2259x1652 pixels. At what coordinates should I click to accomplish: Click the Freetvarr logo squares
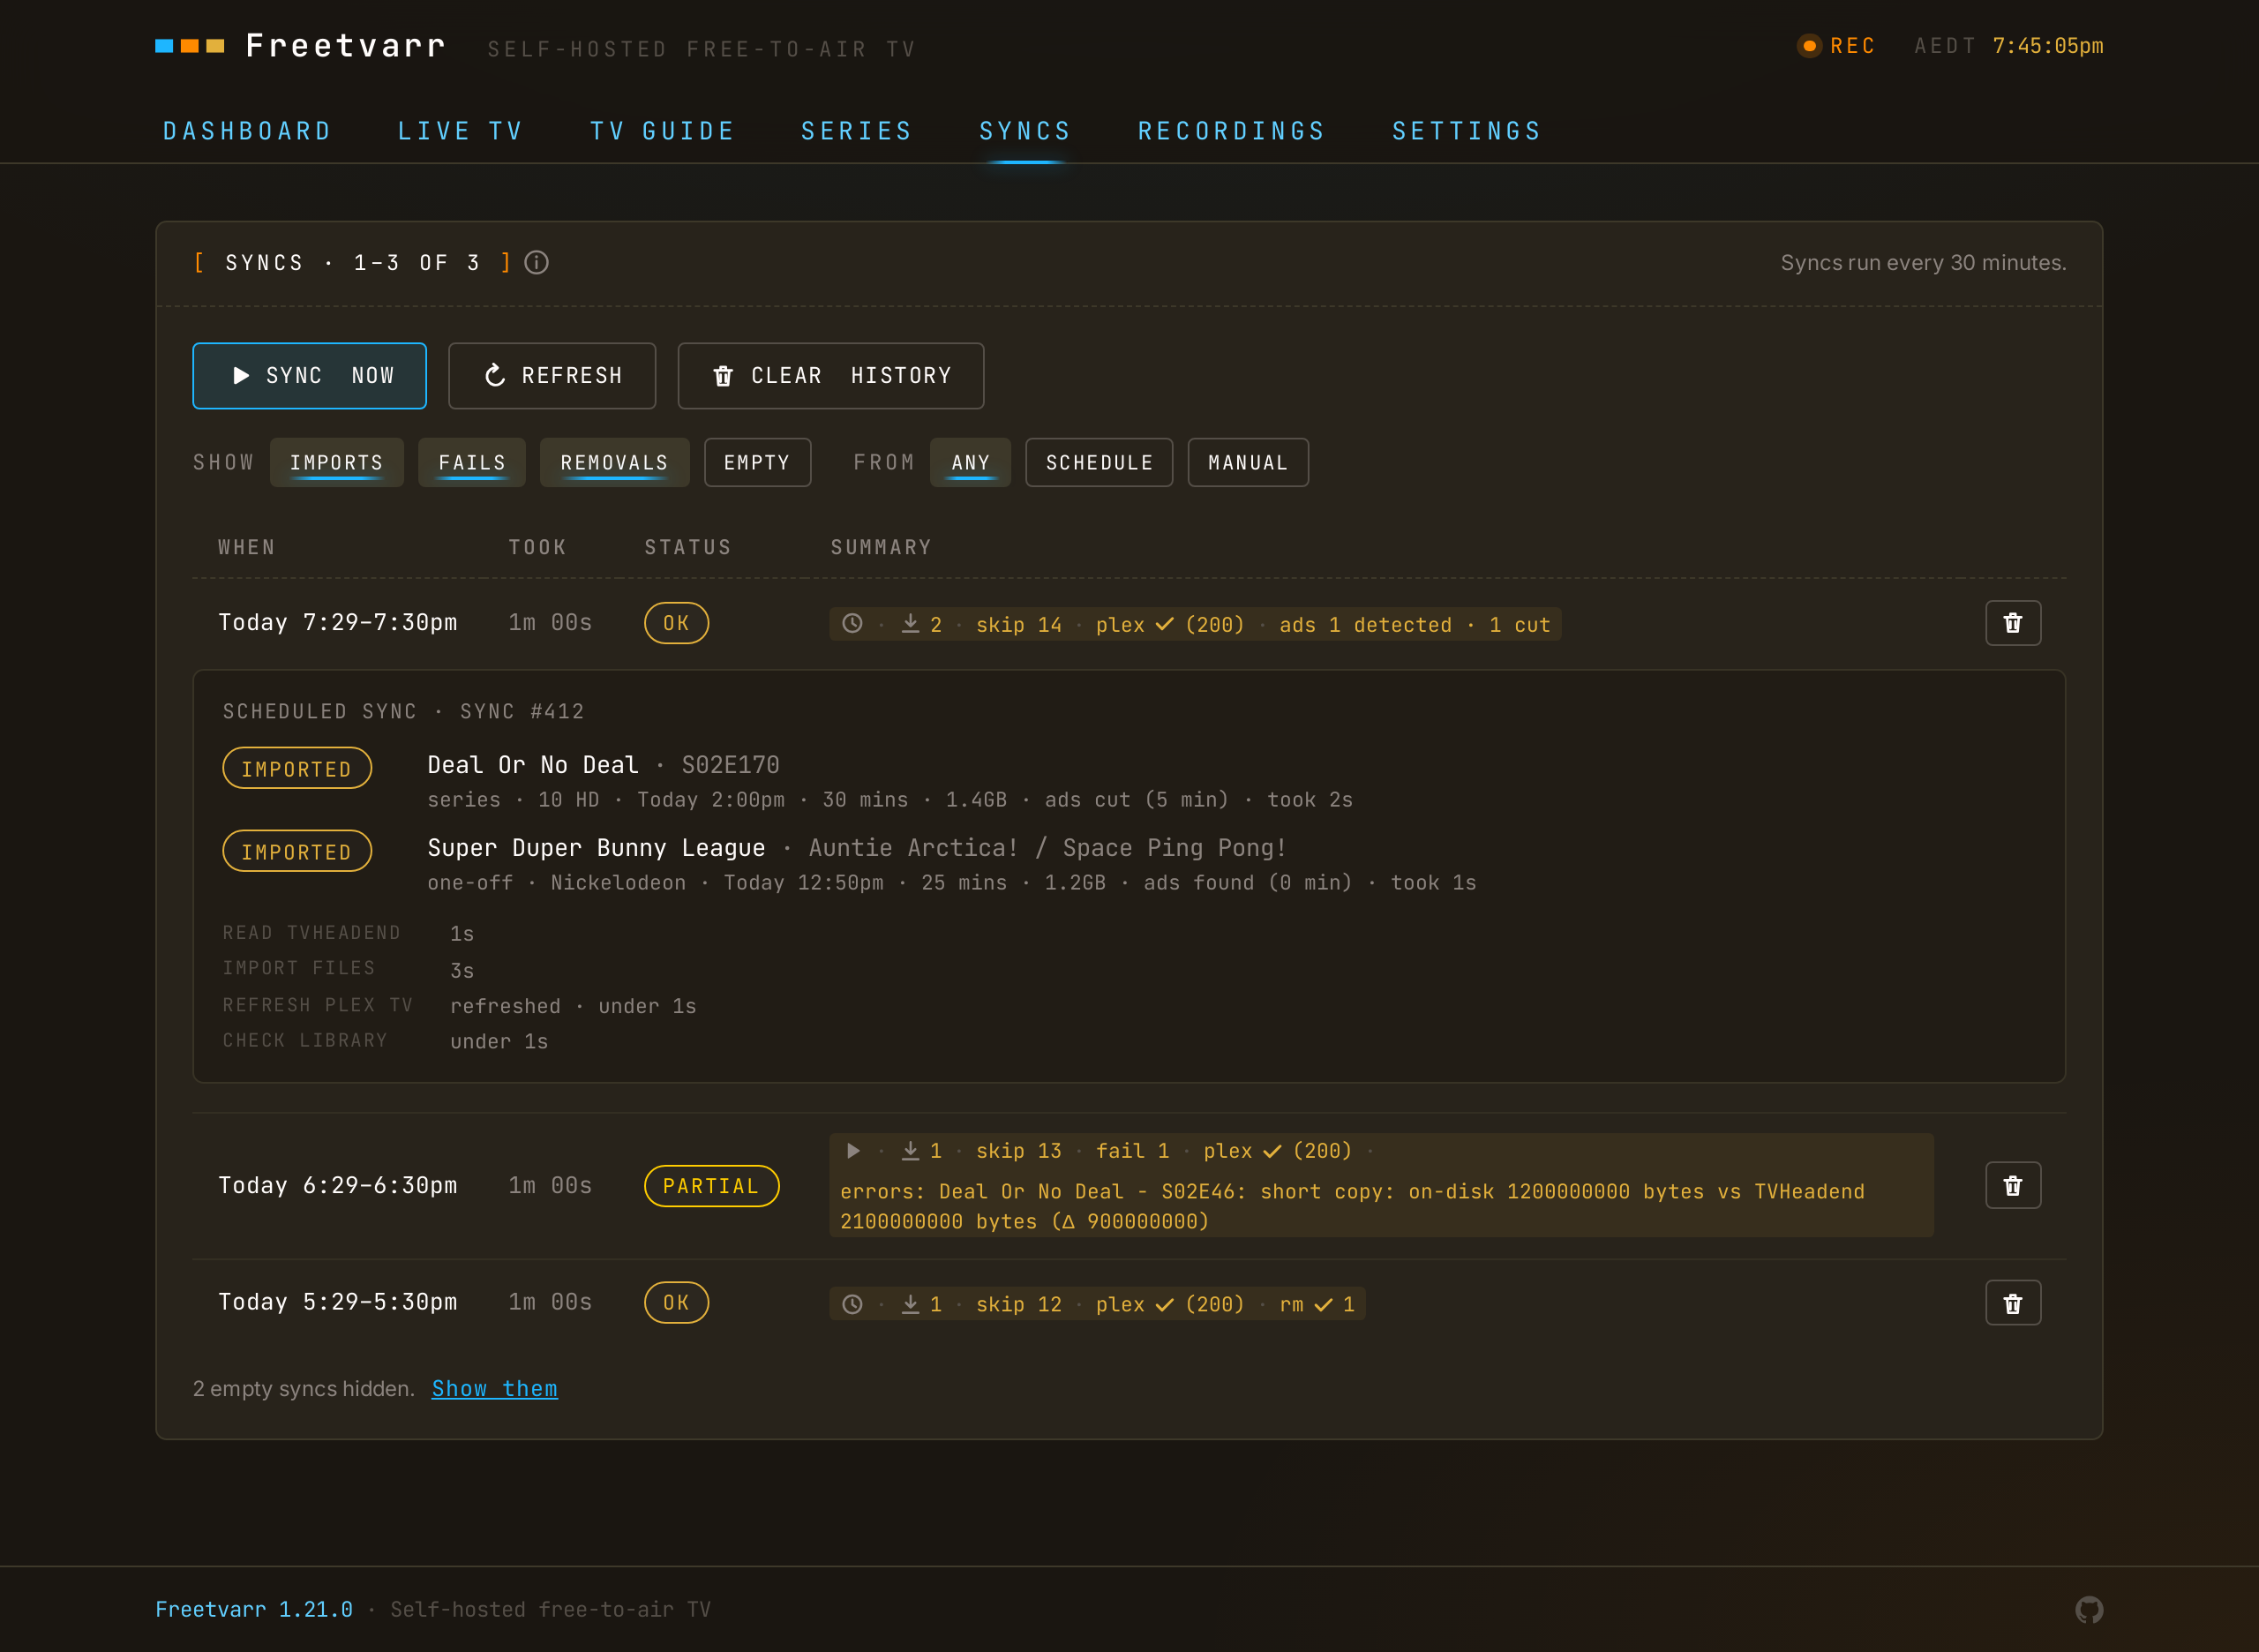[190, 46]
